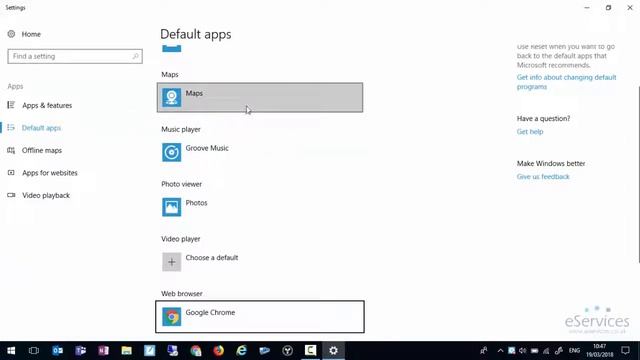The width and height of the screenshot is (640, 360).
Task: Open Internet Explorer from taskbar
Action: [x=242, y=350]
